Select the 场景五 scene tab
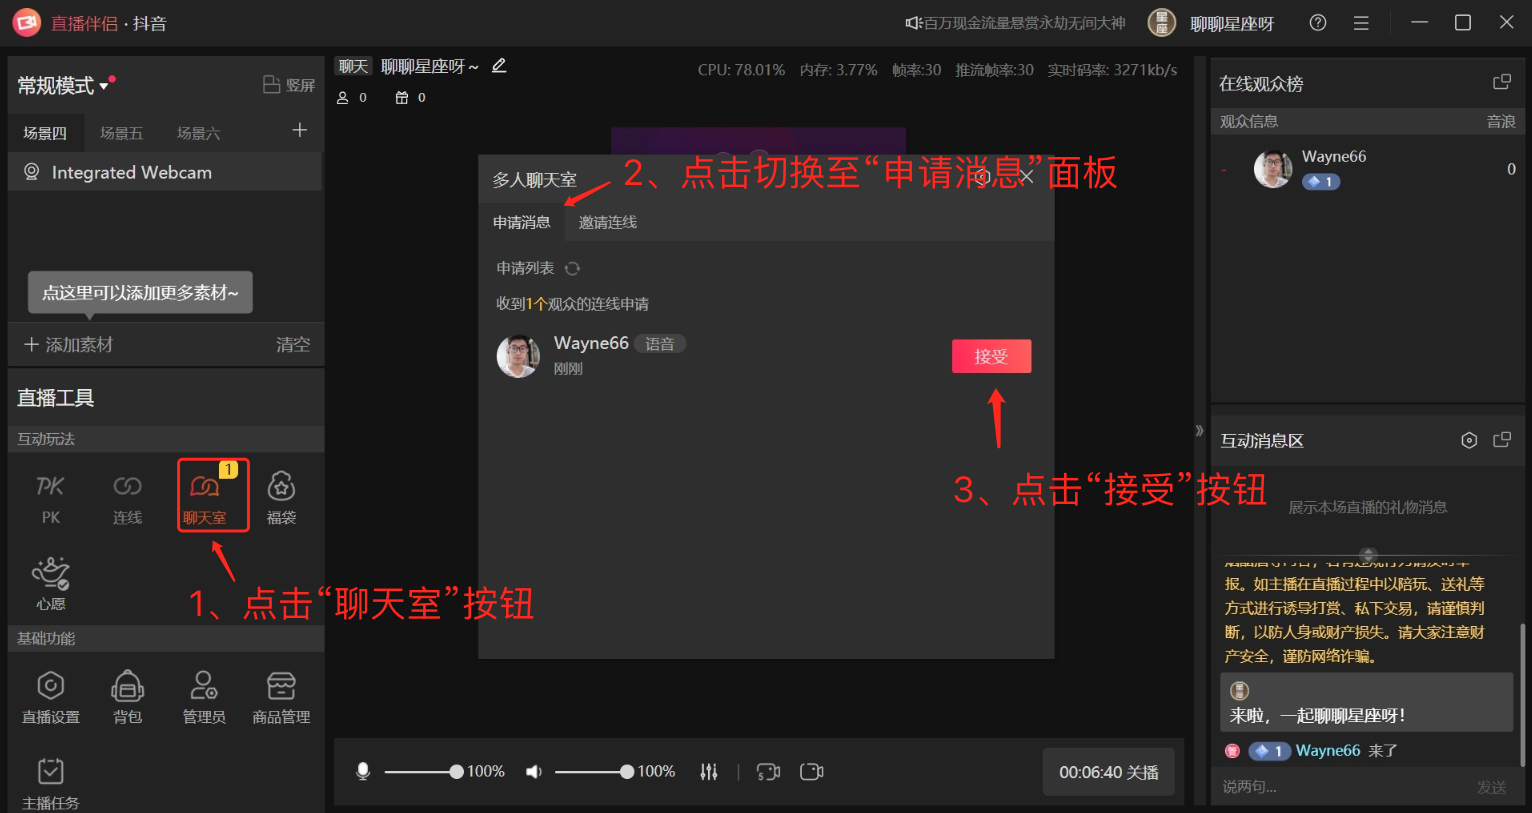Screen dimensions: 1532x813 pyautogui.click(x=121, y=133)
